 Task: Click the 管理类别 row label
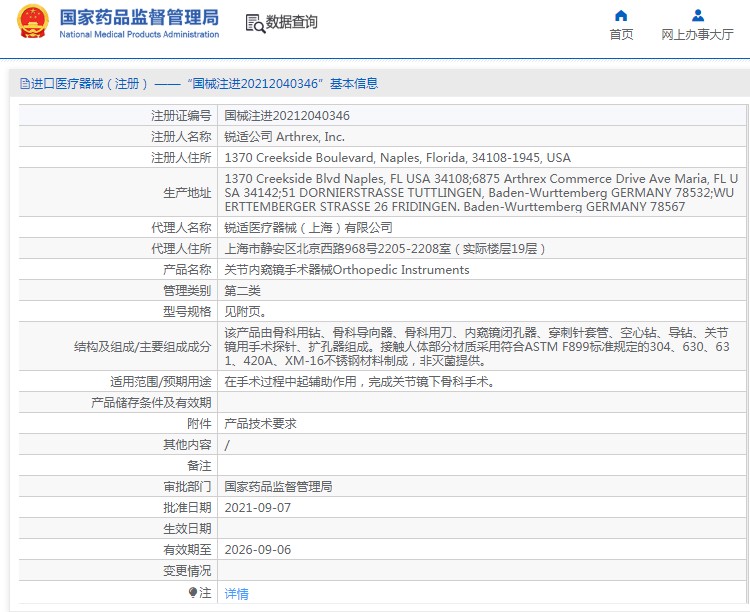(x=188, y=290)
